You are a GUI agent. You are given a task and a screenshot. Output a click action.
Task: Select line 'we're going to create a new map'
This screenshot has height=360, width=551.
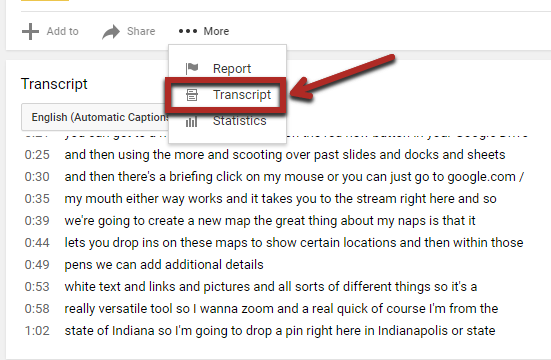coord(270,221)
